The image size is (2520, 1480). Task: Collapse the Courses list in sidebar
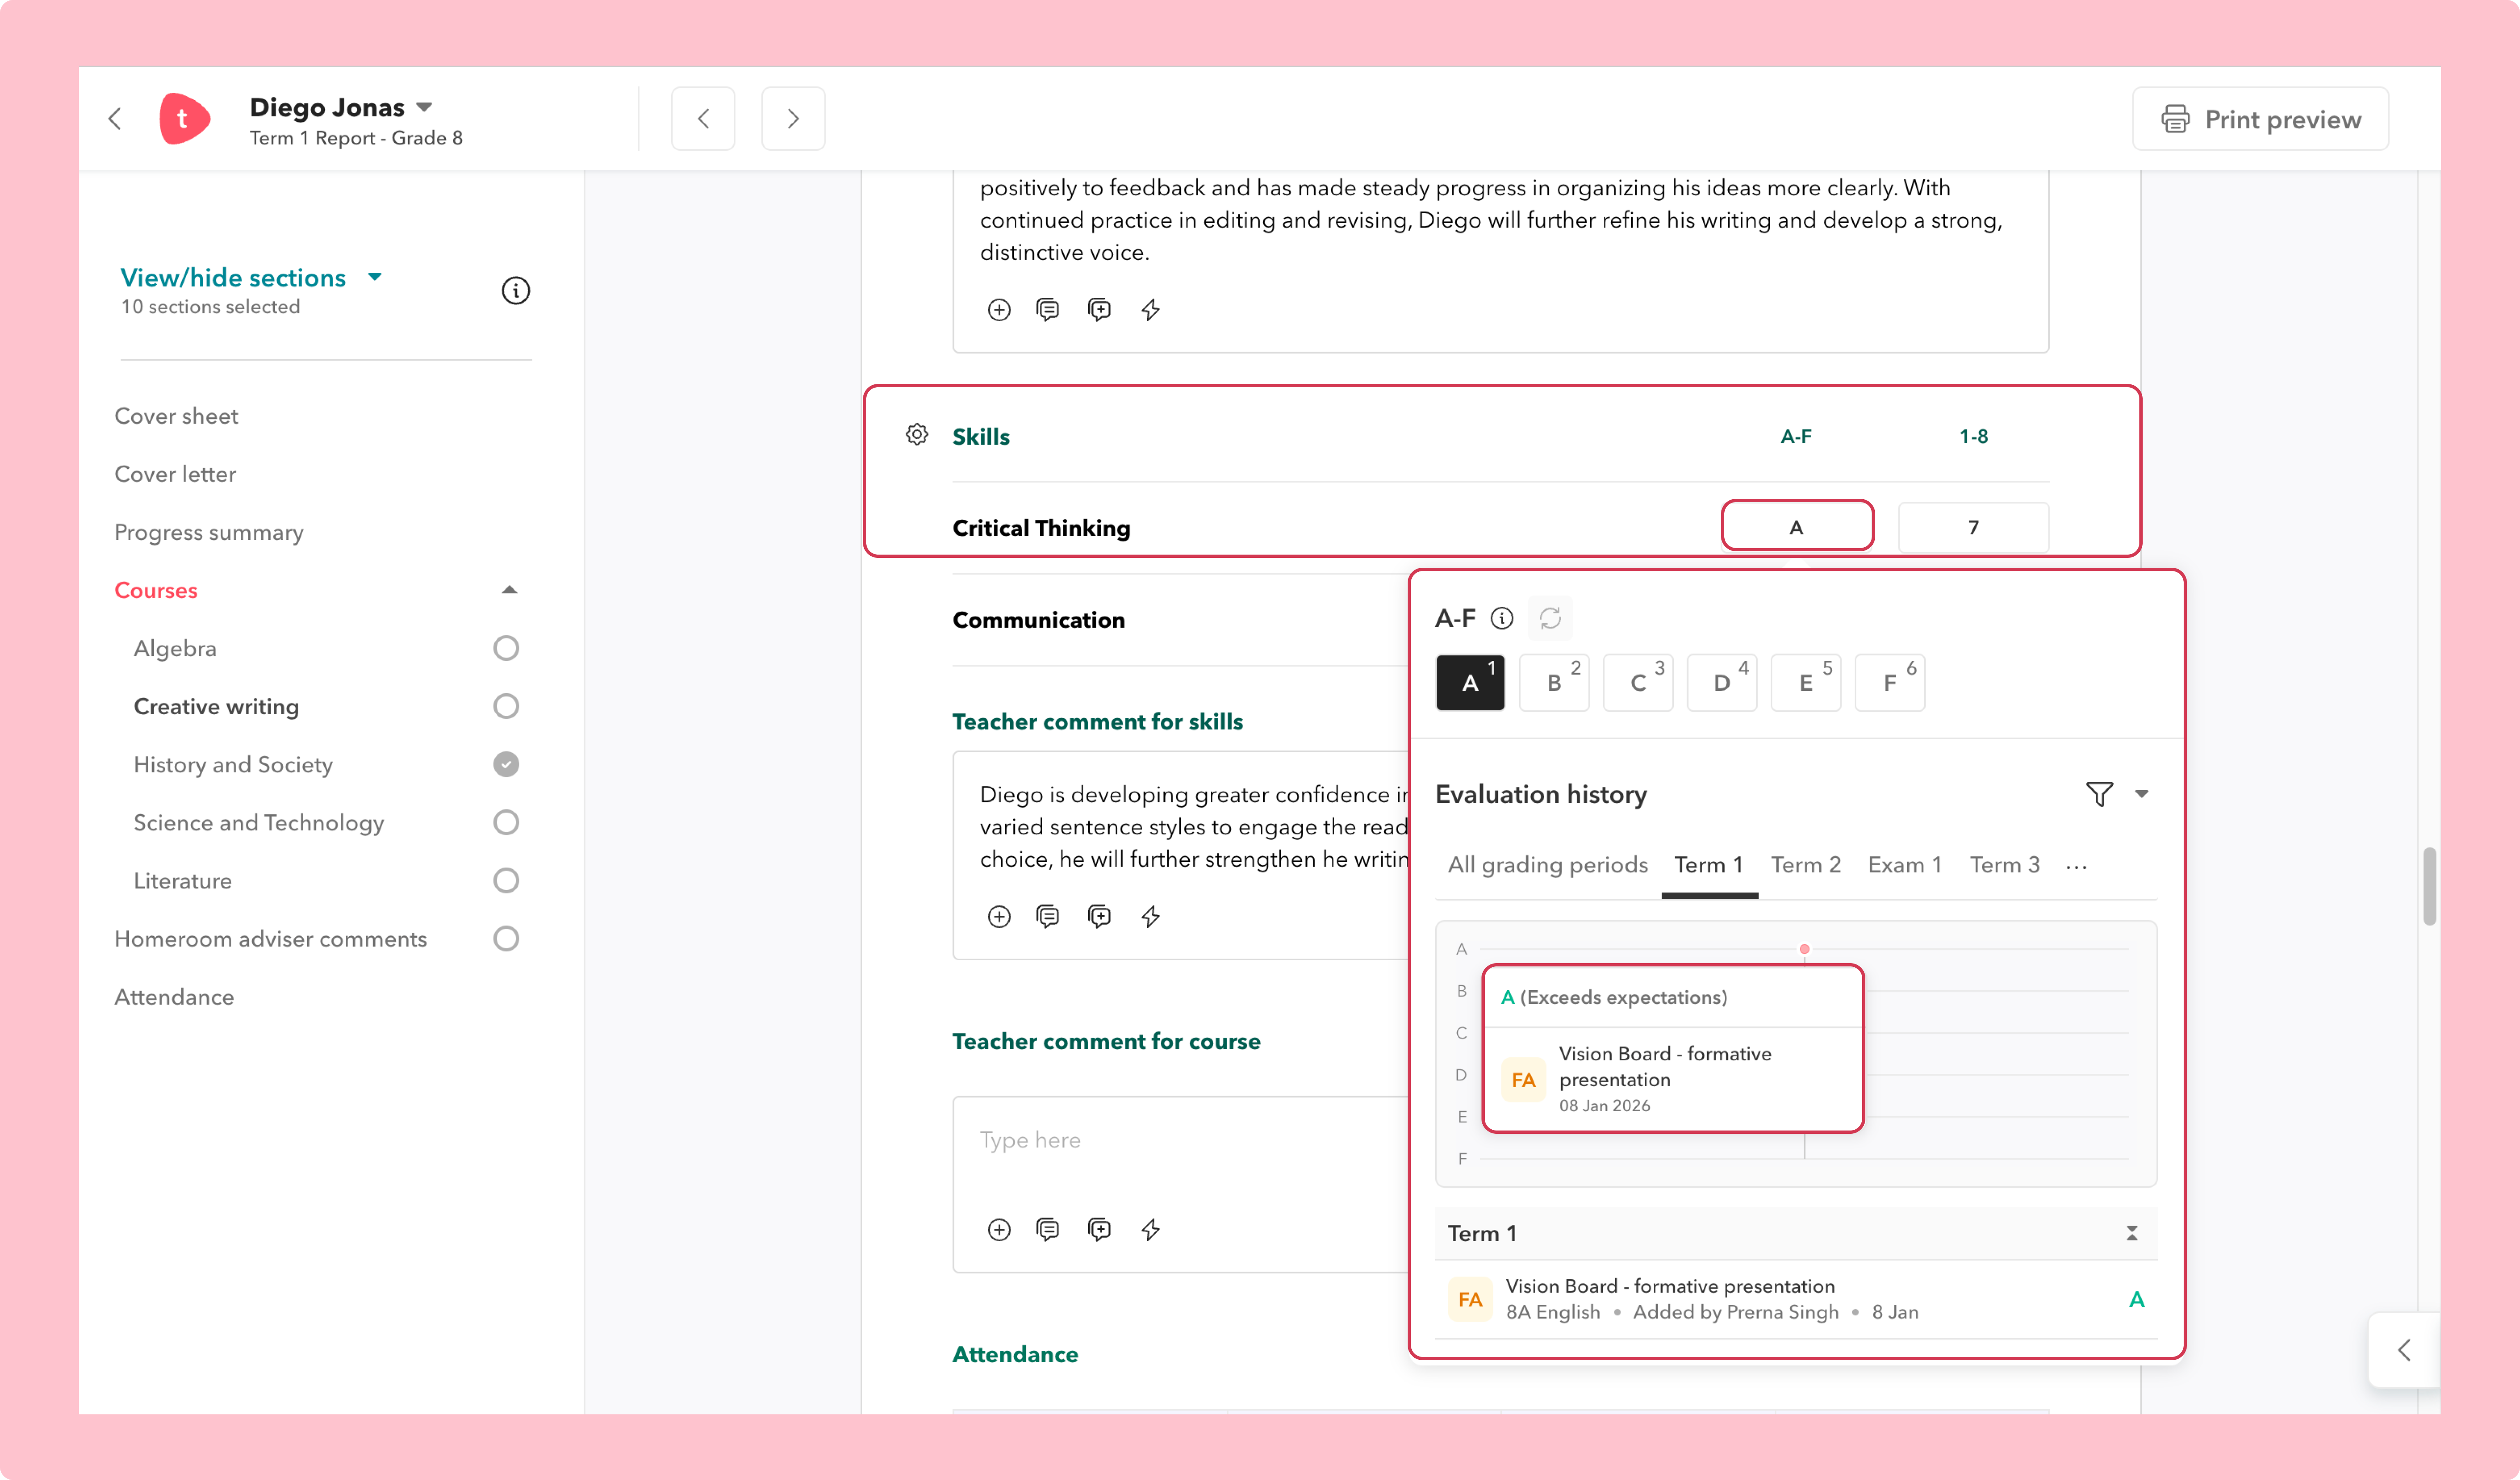[509, 590]
